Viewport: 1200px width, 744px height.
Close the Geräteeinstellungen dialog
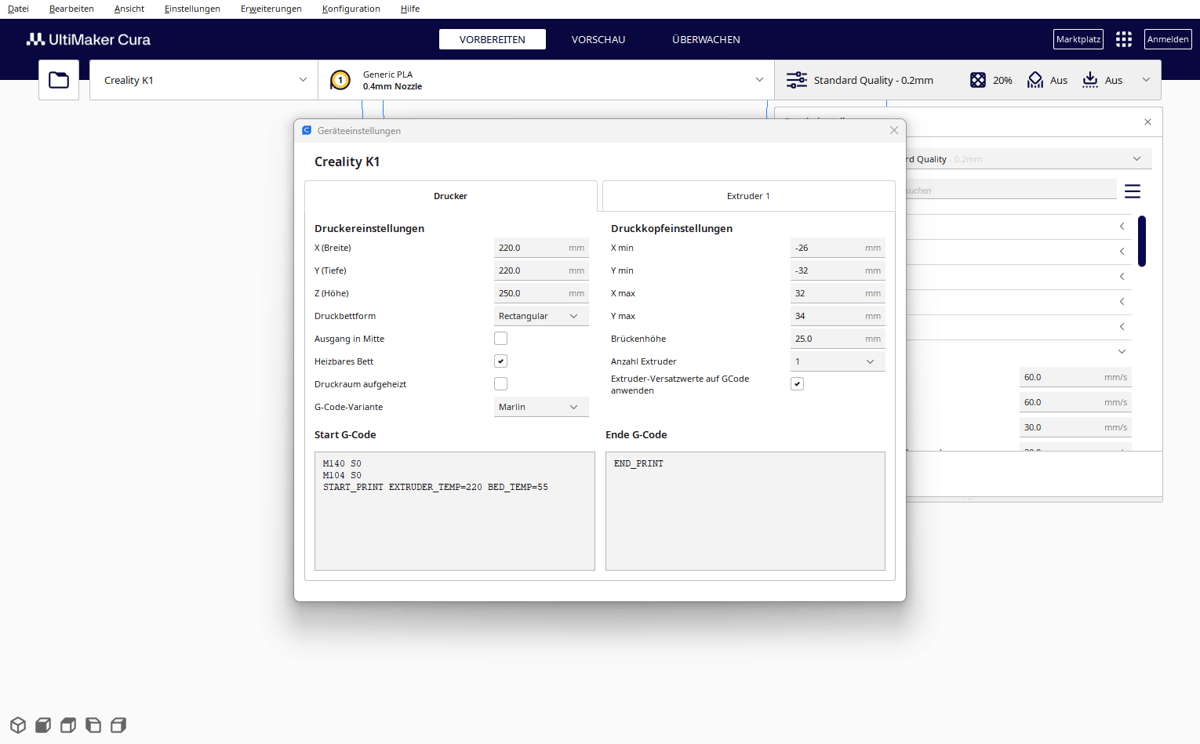pos(894,130)
